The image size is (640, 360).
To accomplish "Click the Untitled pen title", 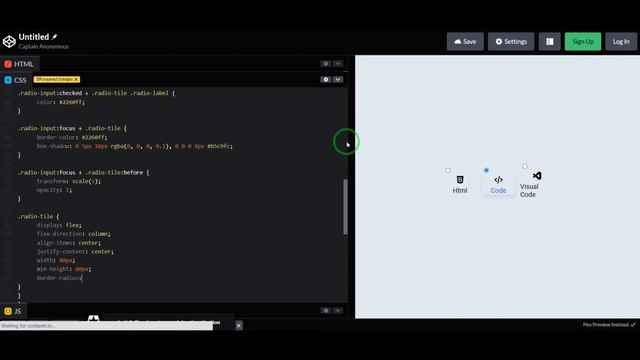I will [x=34, y=37].
